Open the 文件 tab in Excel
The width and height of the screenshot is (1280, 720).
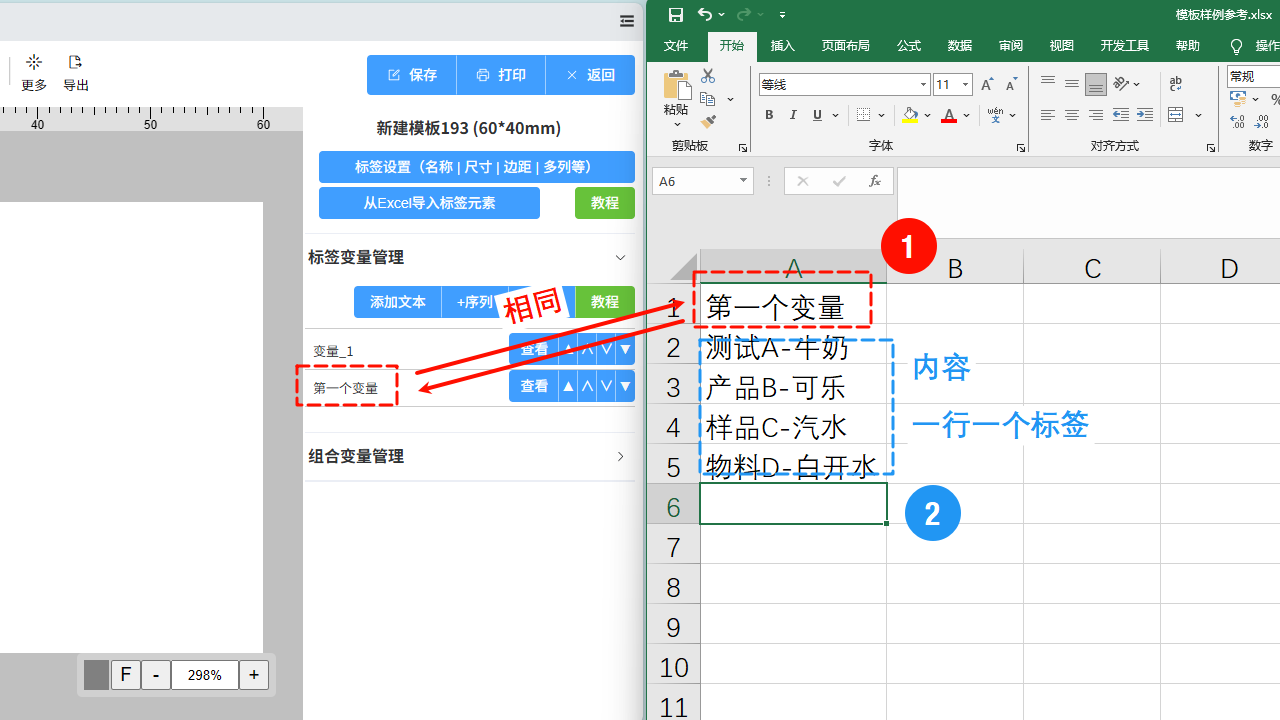tap(676, 46)
